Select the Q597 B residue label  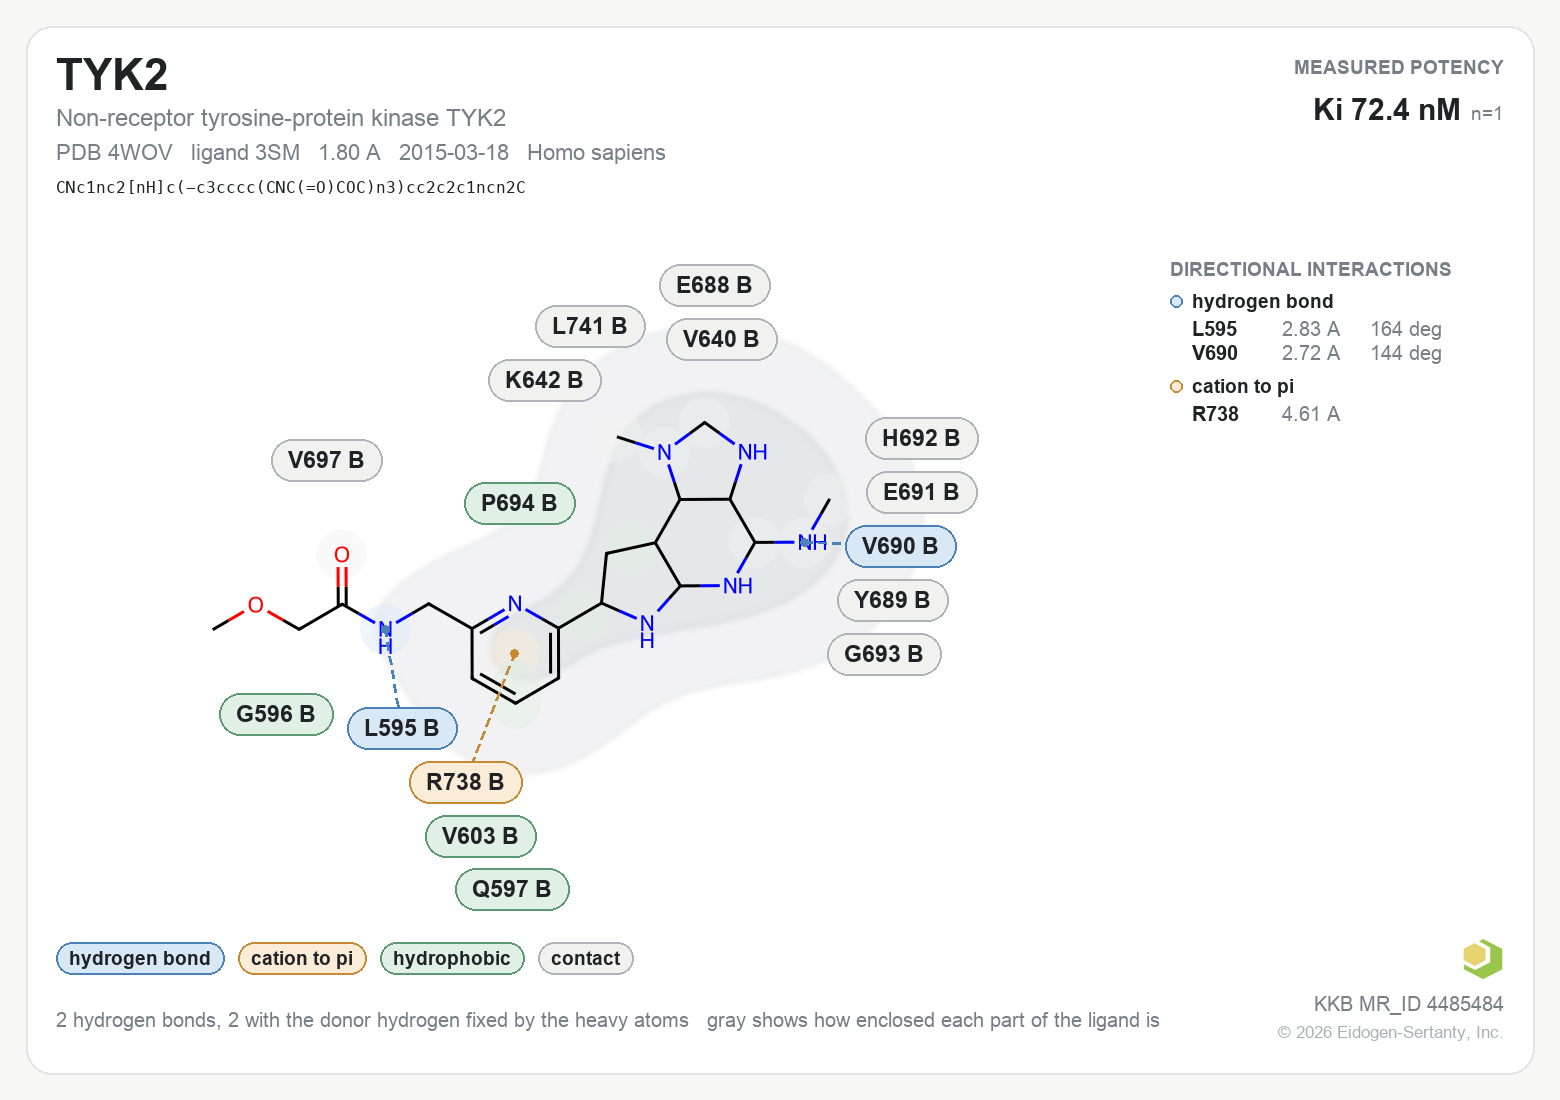[512, 889]
